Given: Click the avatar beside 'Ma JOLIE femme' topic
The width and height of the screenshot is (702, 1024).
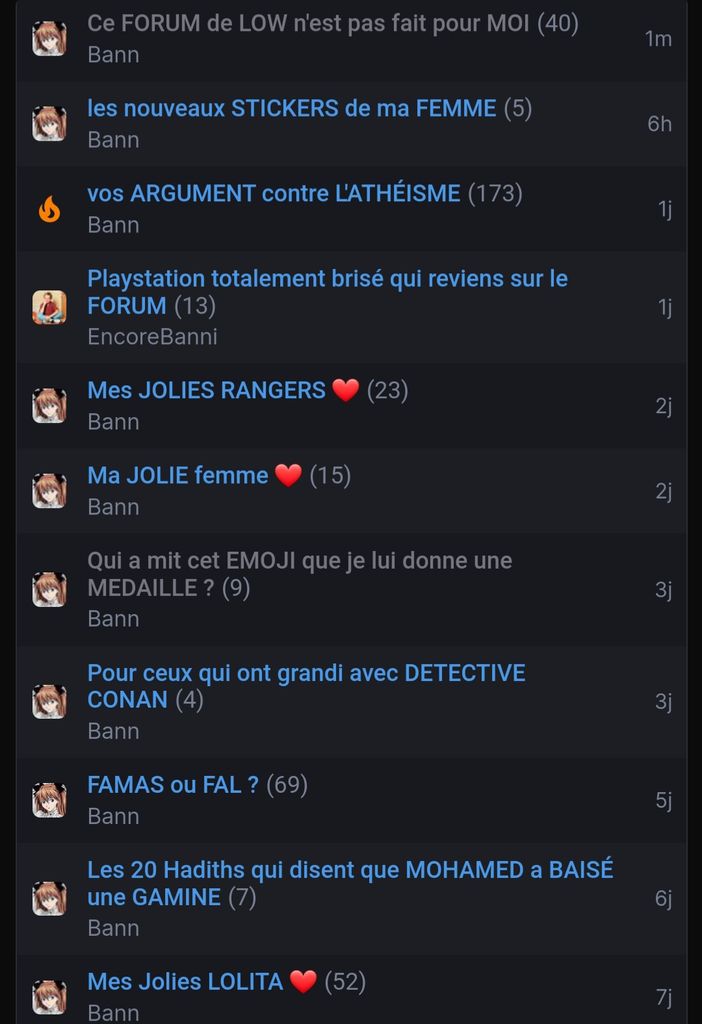Looking at the screenshot, I should pos(50,490).
